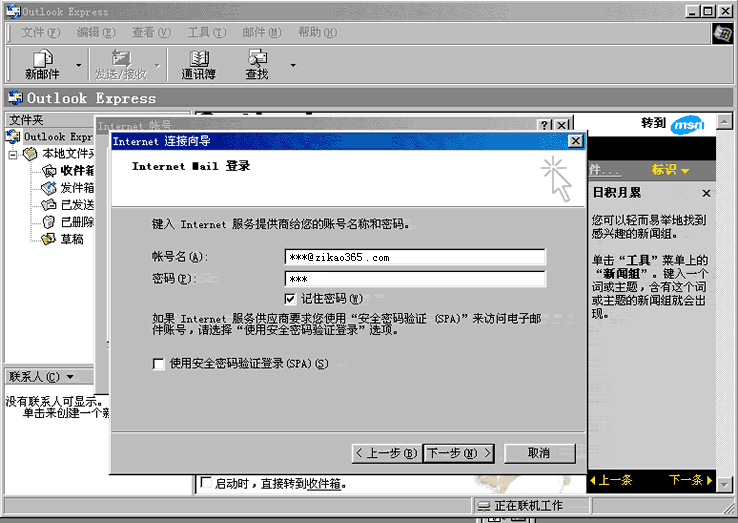This screenshot has height=523, width=738.
Task: Click the 收件箱 link in startup text
Action: coord(324,483)
